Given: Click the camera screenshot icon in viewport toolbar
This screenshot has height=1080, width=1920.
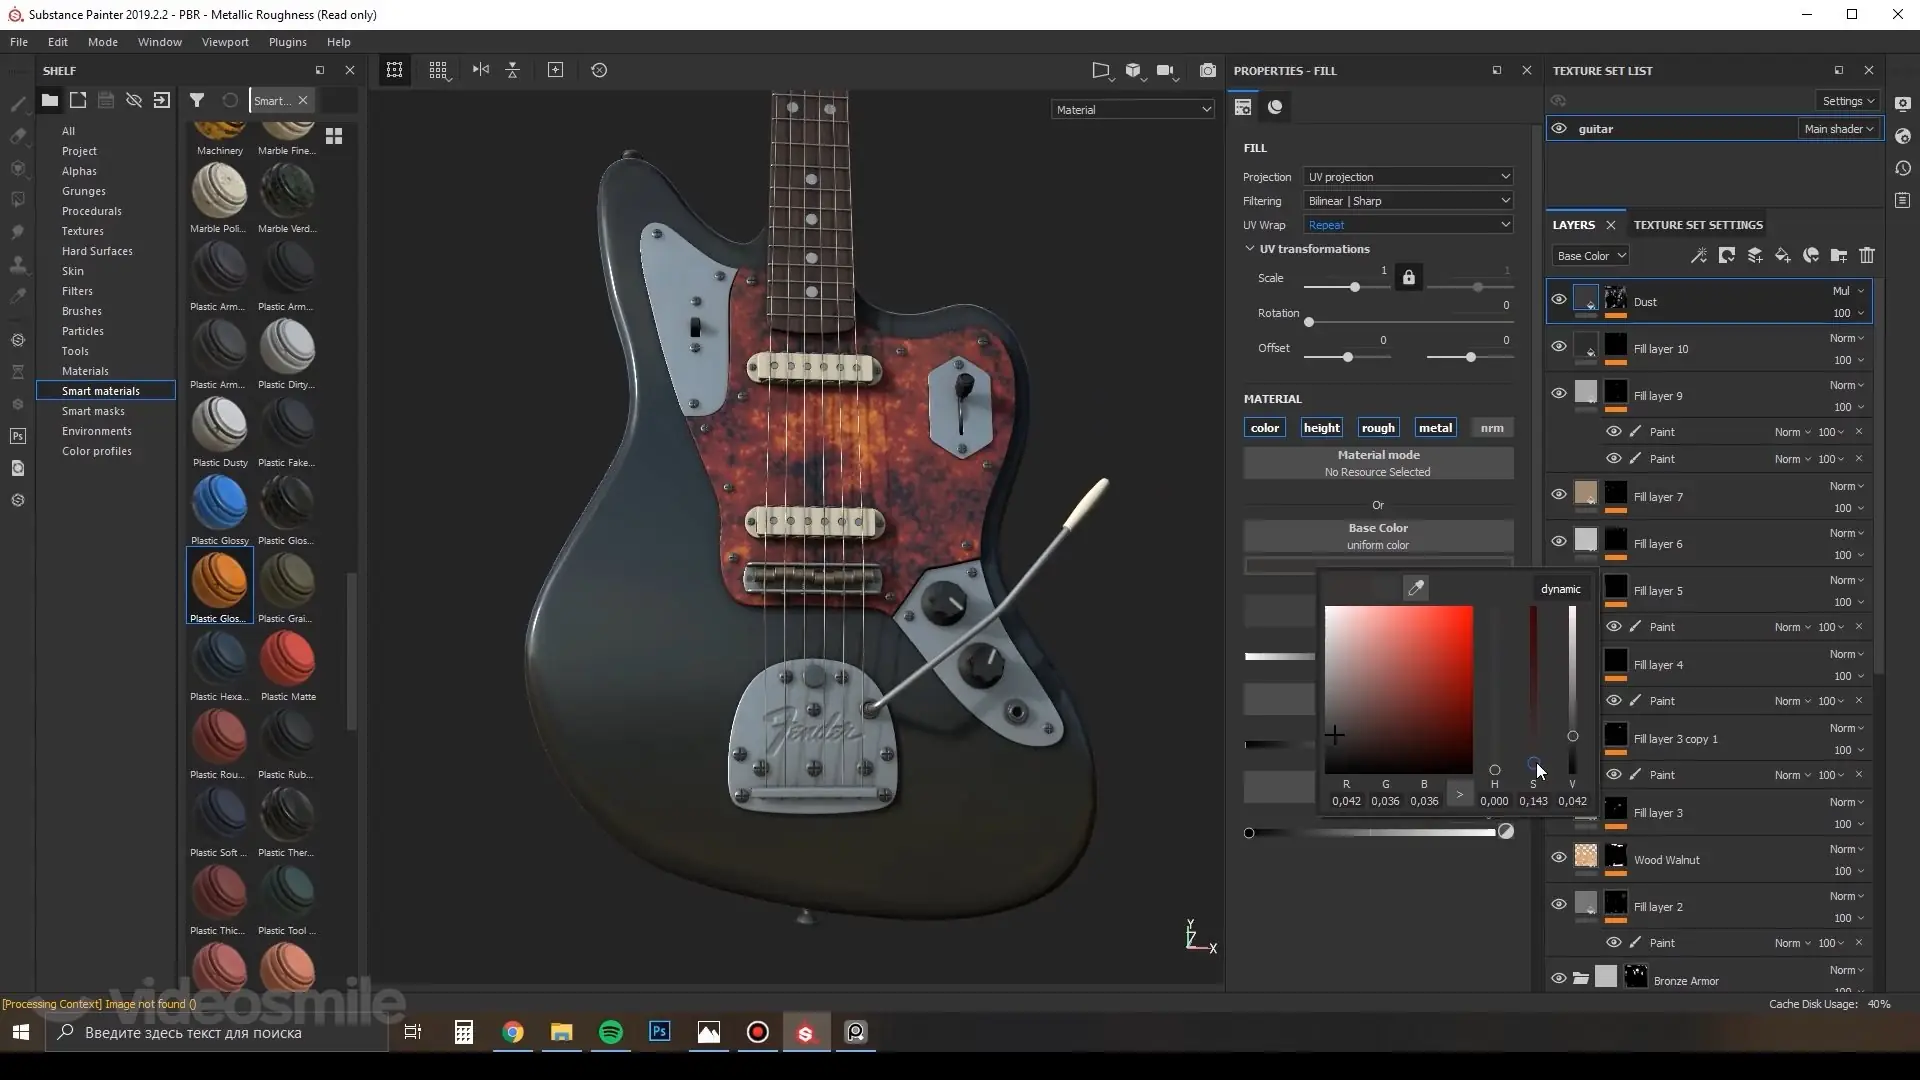Looking at the screenshot, I should [x=1208, y=70].
